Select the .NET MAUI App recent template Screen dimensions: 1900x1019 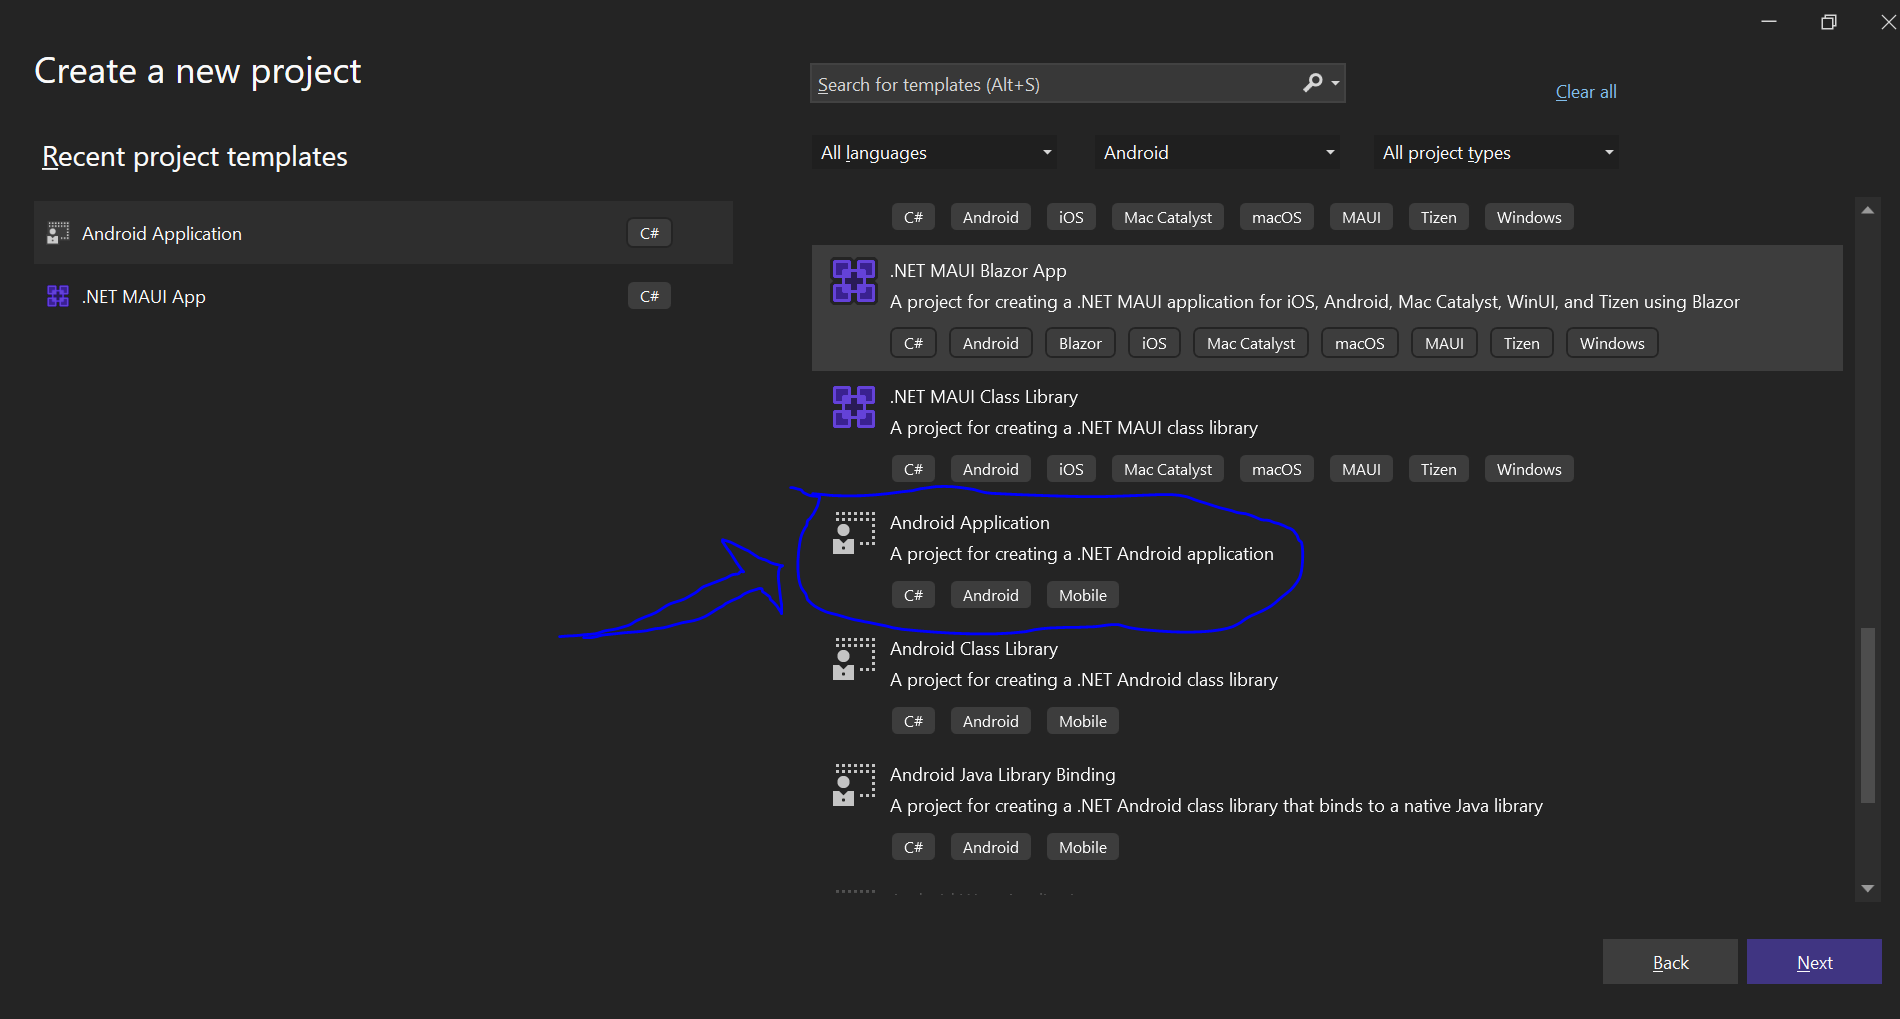(x=300, y=296)
